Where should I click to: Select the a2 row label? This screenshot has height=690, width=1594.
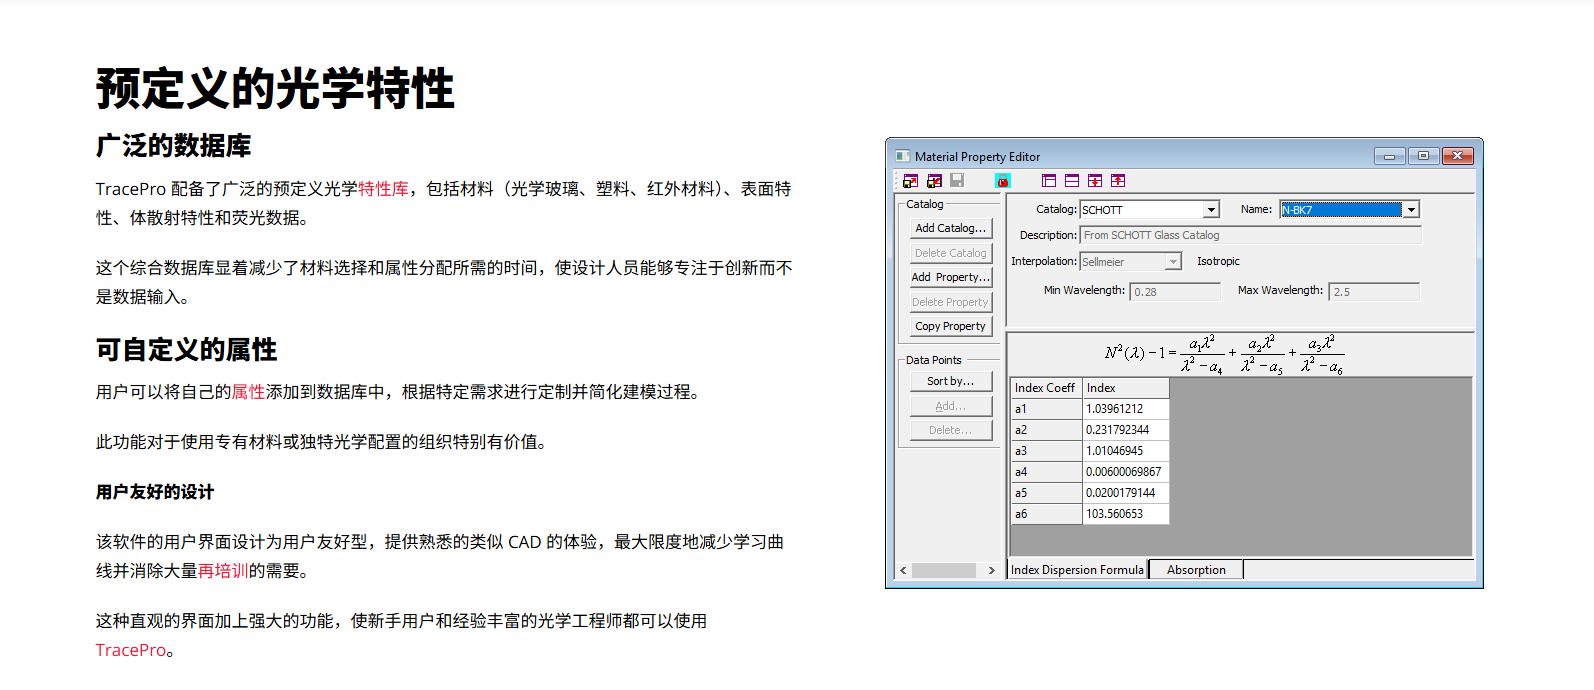click(1046, 430)
